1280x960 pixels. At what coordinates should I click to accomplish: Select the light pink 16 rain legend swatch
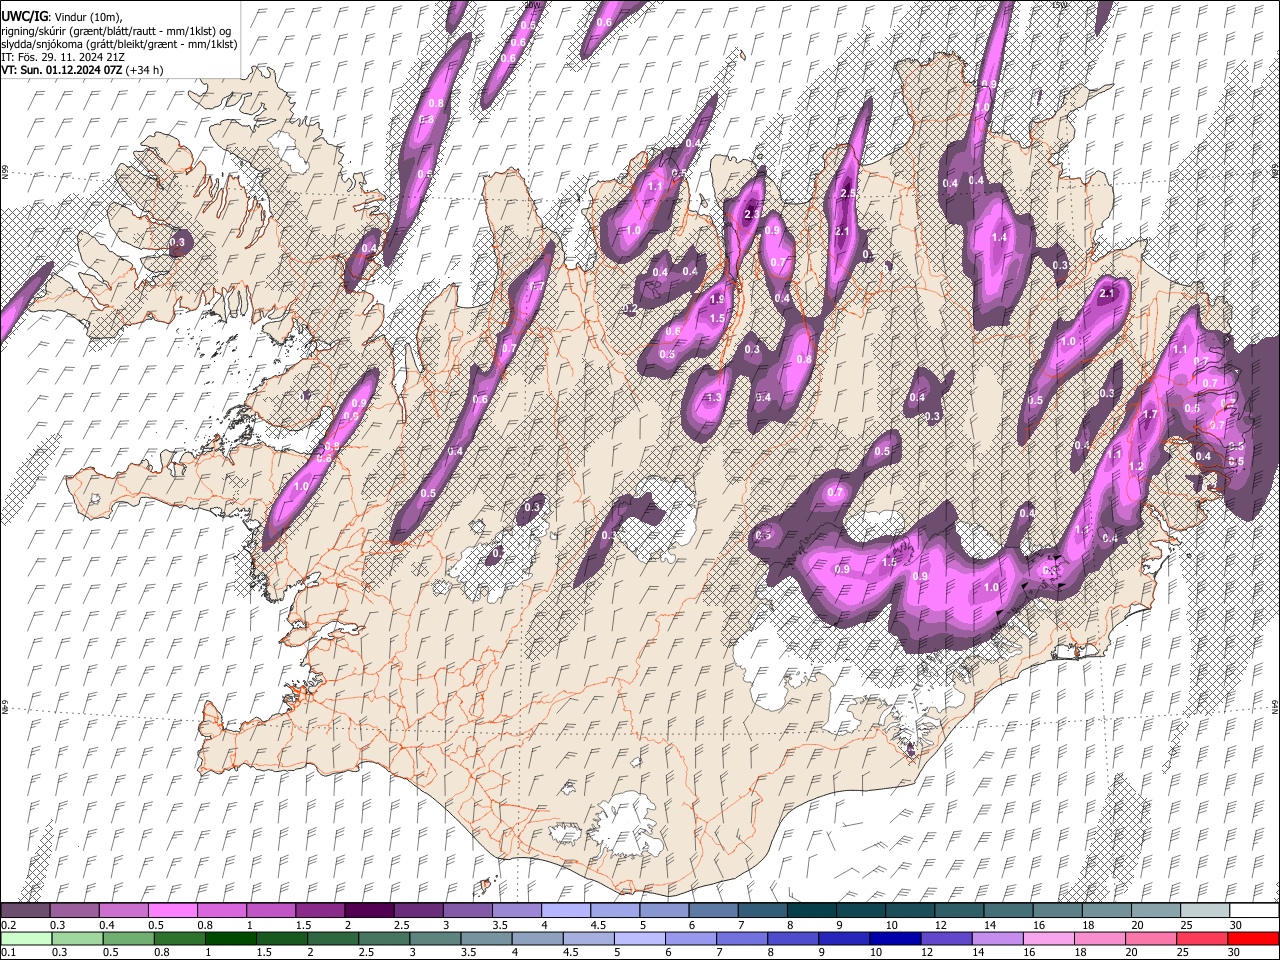[x=1049, y=938]
